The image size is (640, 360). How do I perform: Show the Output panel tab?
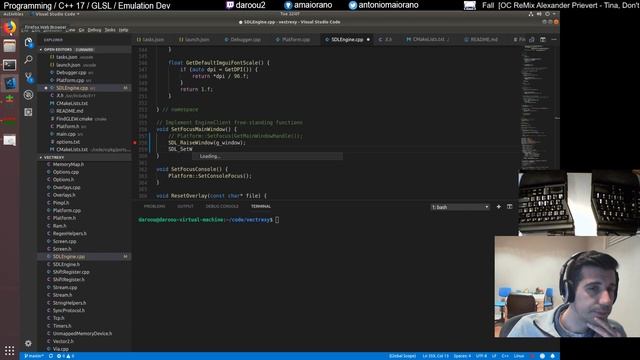pos(185,207)
